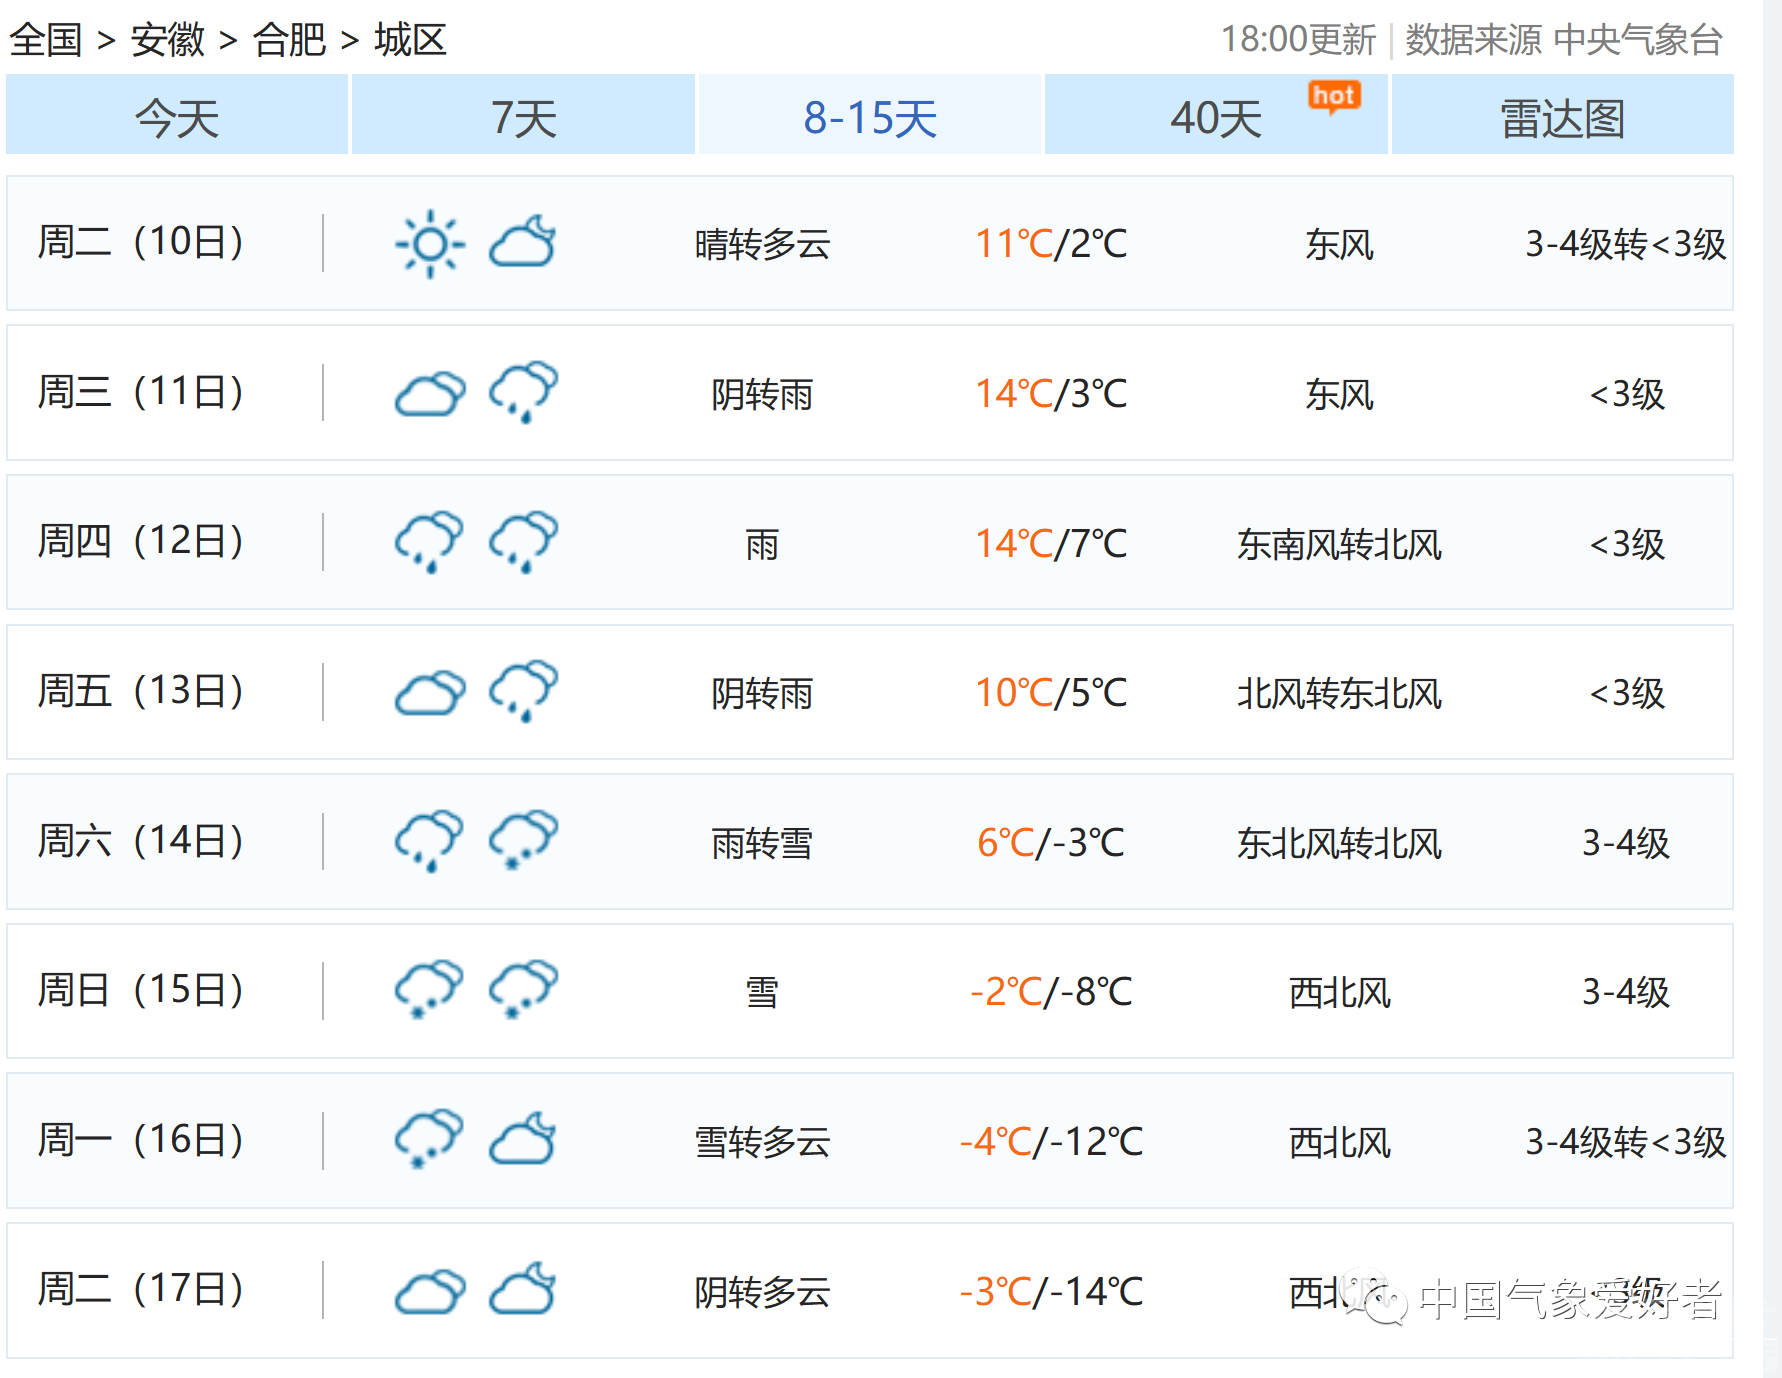Click the 数据来源 中央气象台 text
This screenshot has height=1378, width=1782.
pyautogui.click(x=1564, y=40)
